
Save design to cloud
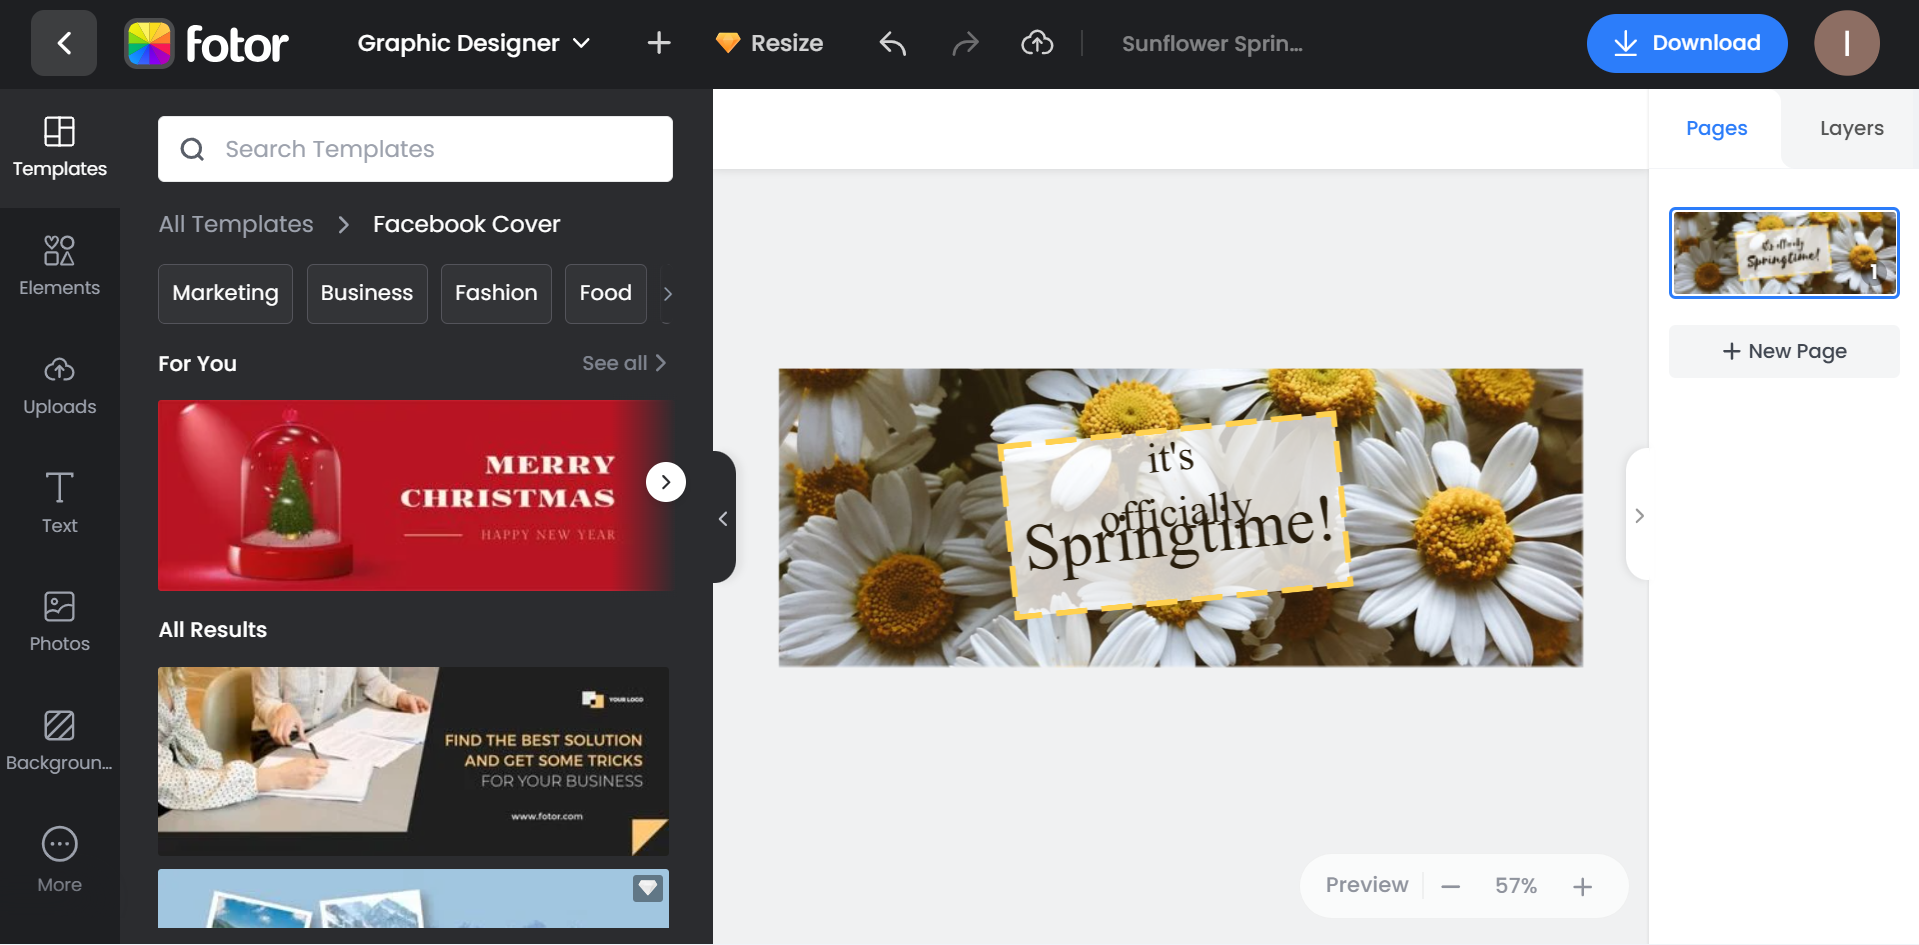point(1038,43)
